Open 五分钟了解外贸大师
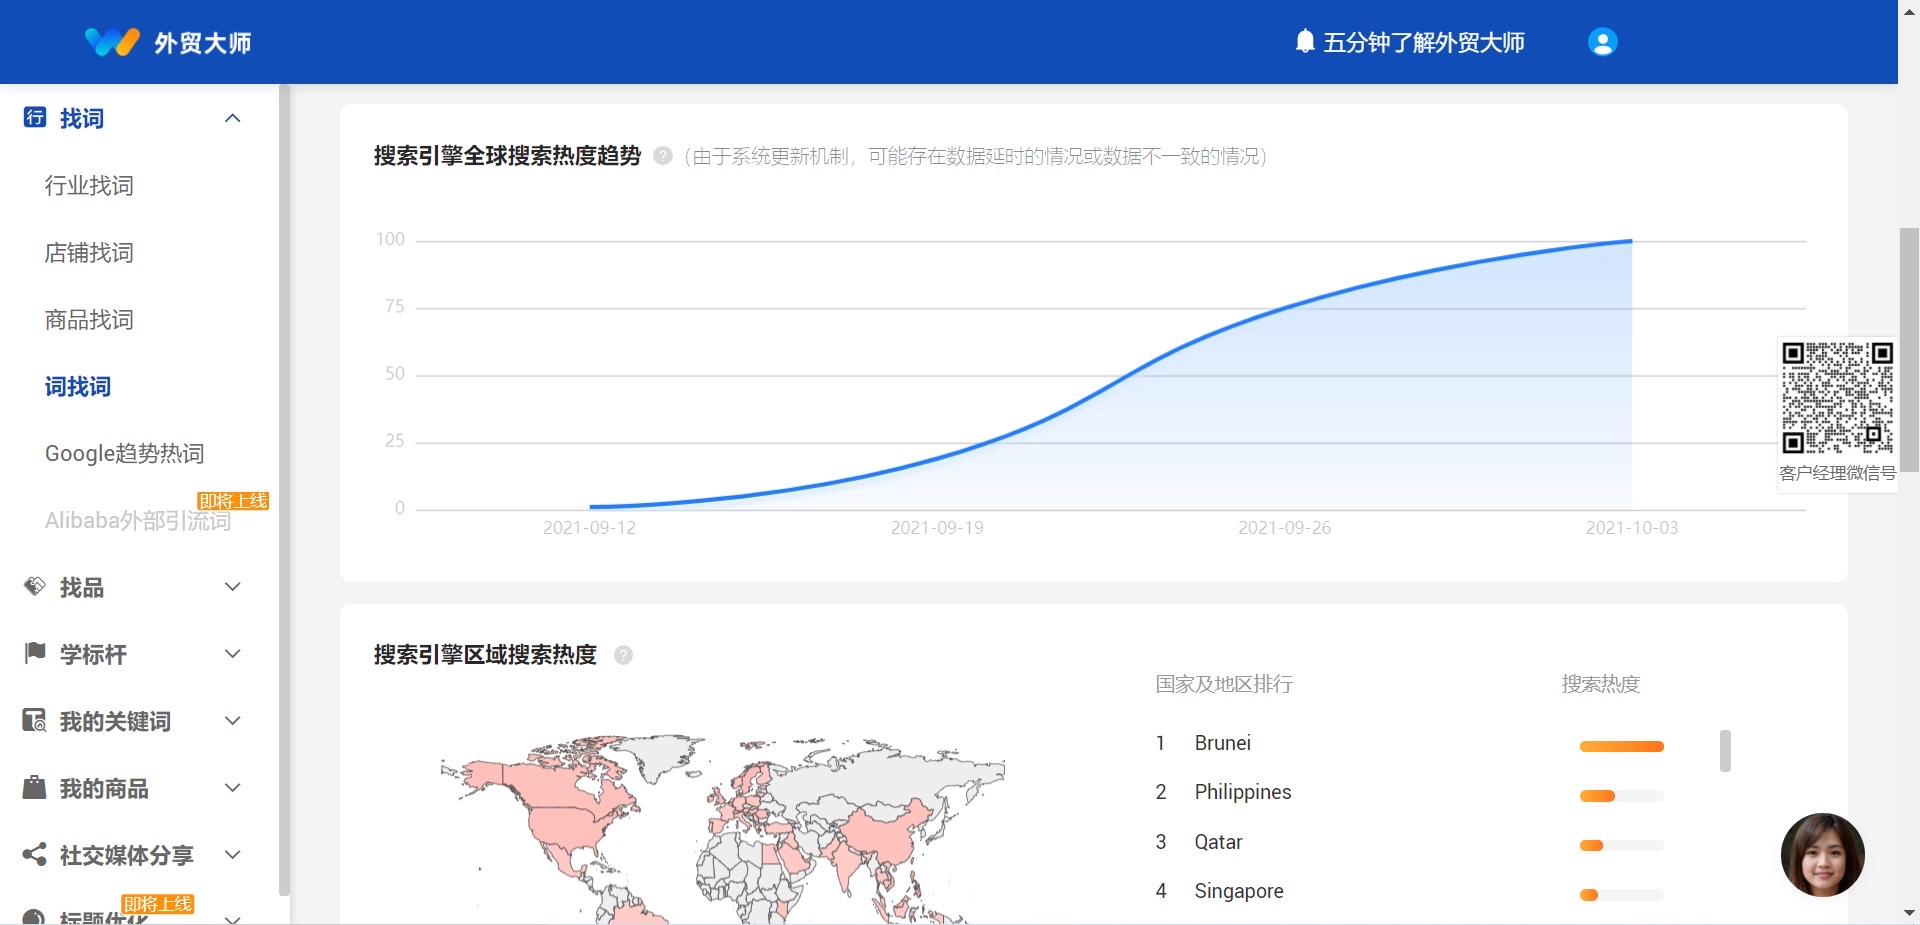The height and width of the screenshot is (925, 1920). tap(1423, 42)
